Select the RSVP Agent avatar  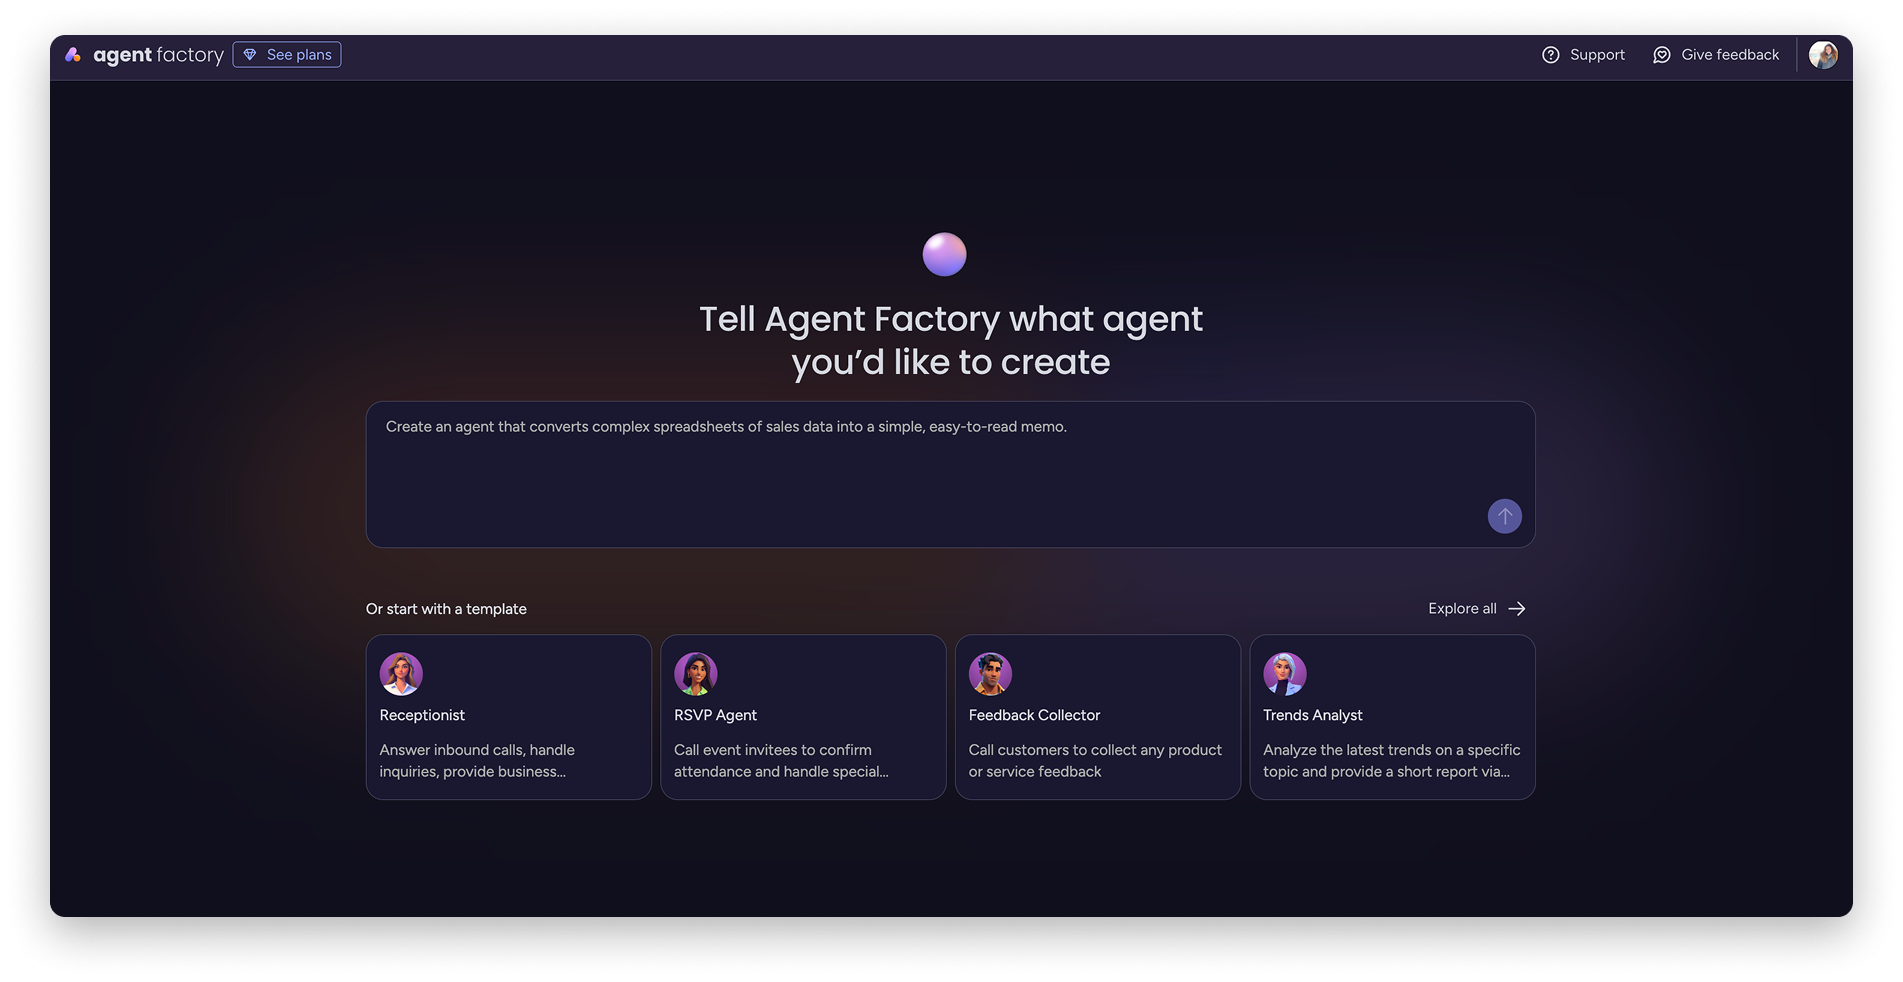(695, 674)
